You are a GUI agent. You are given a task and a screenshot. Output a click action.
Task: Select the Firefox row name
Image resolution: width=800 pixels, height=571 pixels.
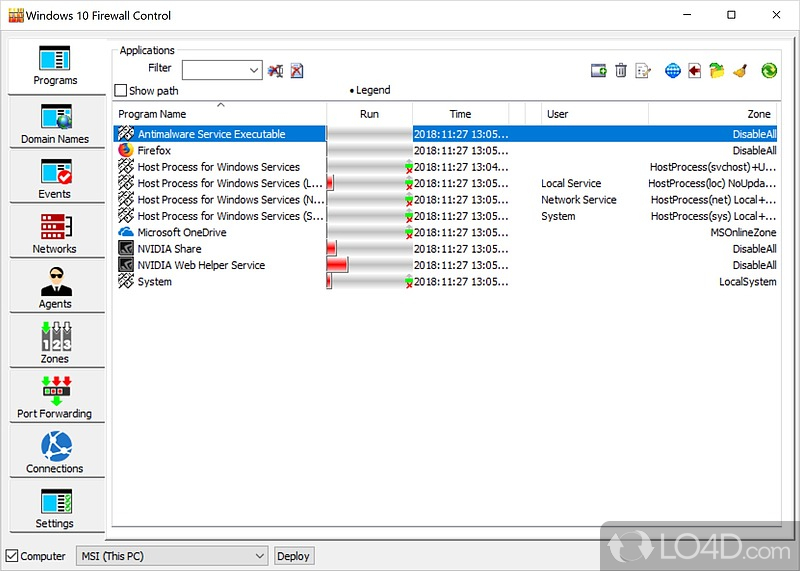click(154, 151)
